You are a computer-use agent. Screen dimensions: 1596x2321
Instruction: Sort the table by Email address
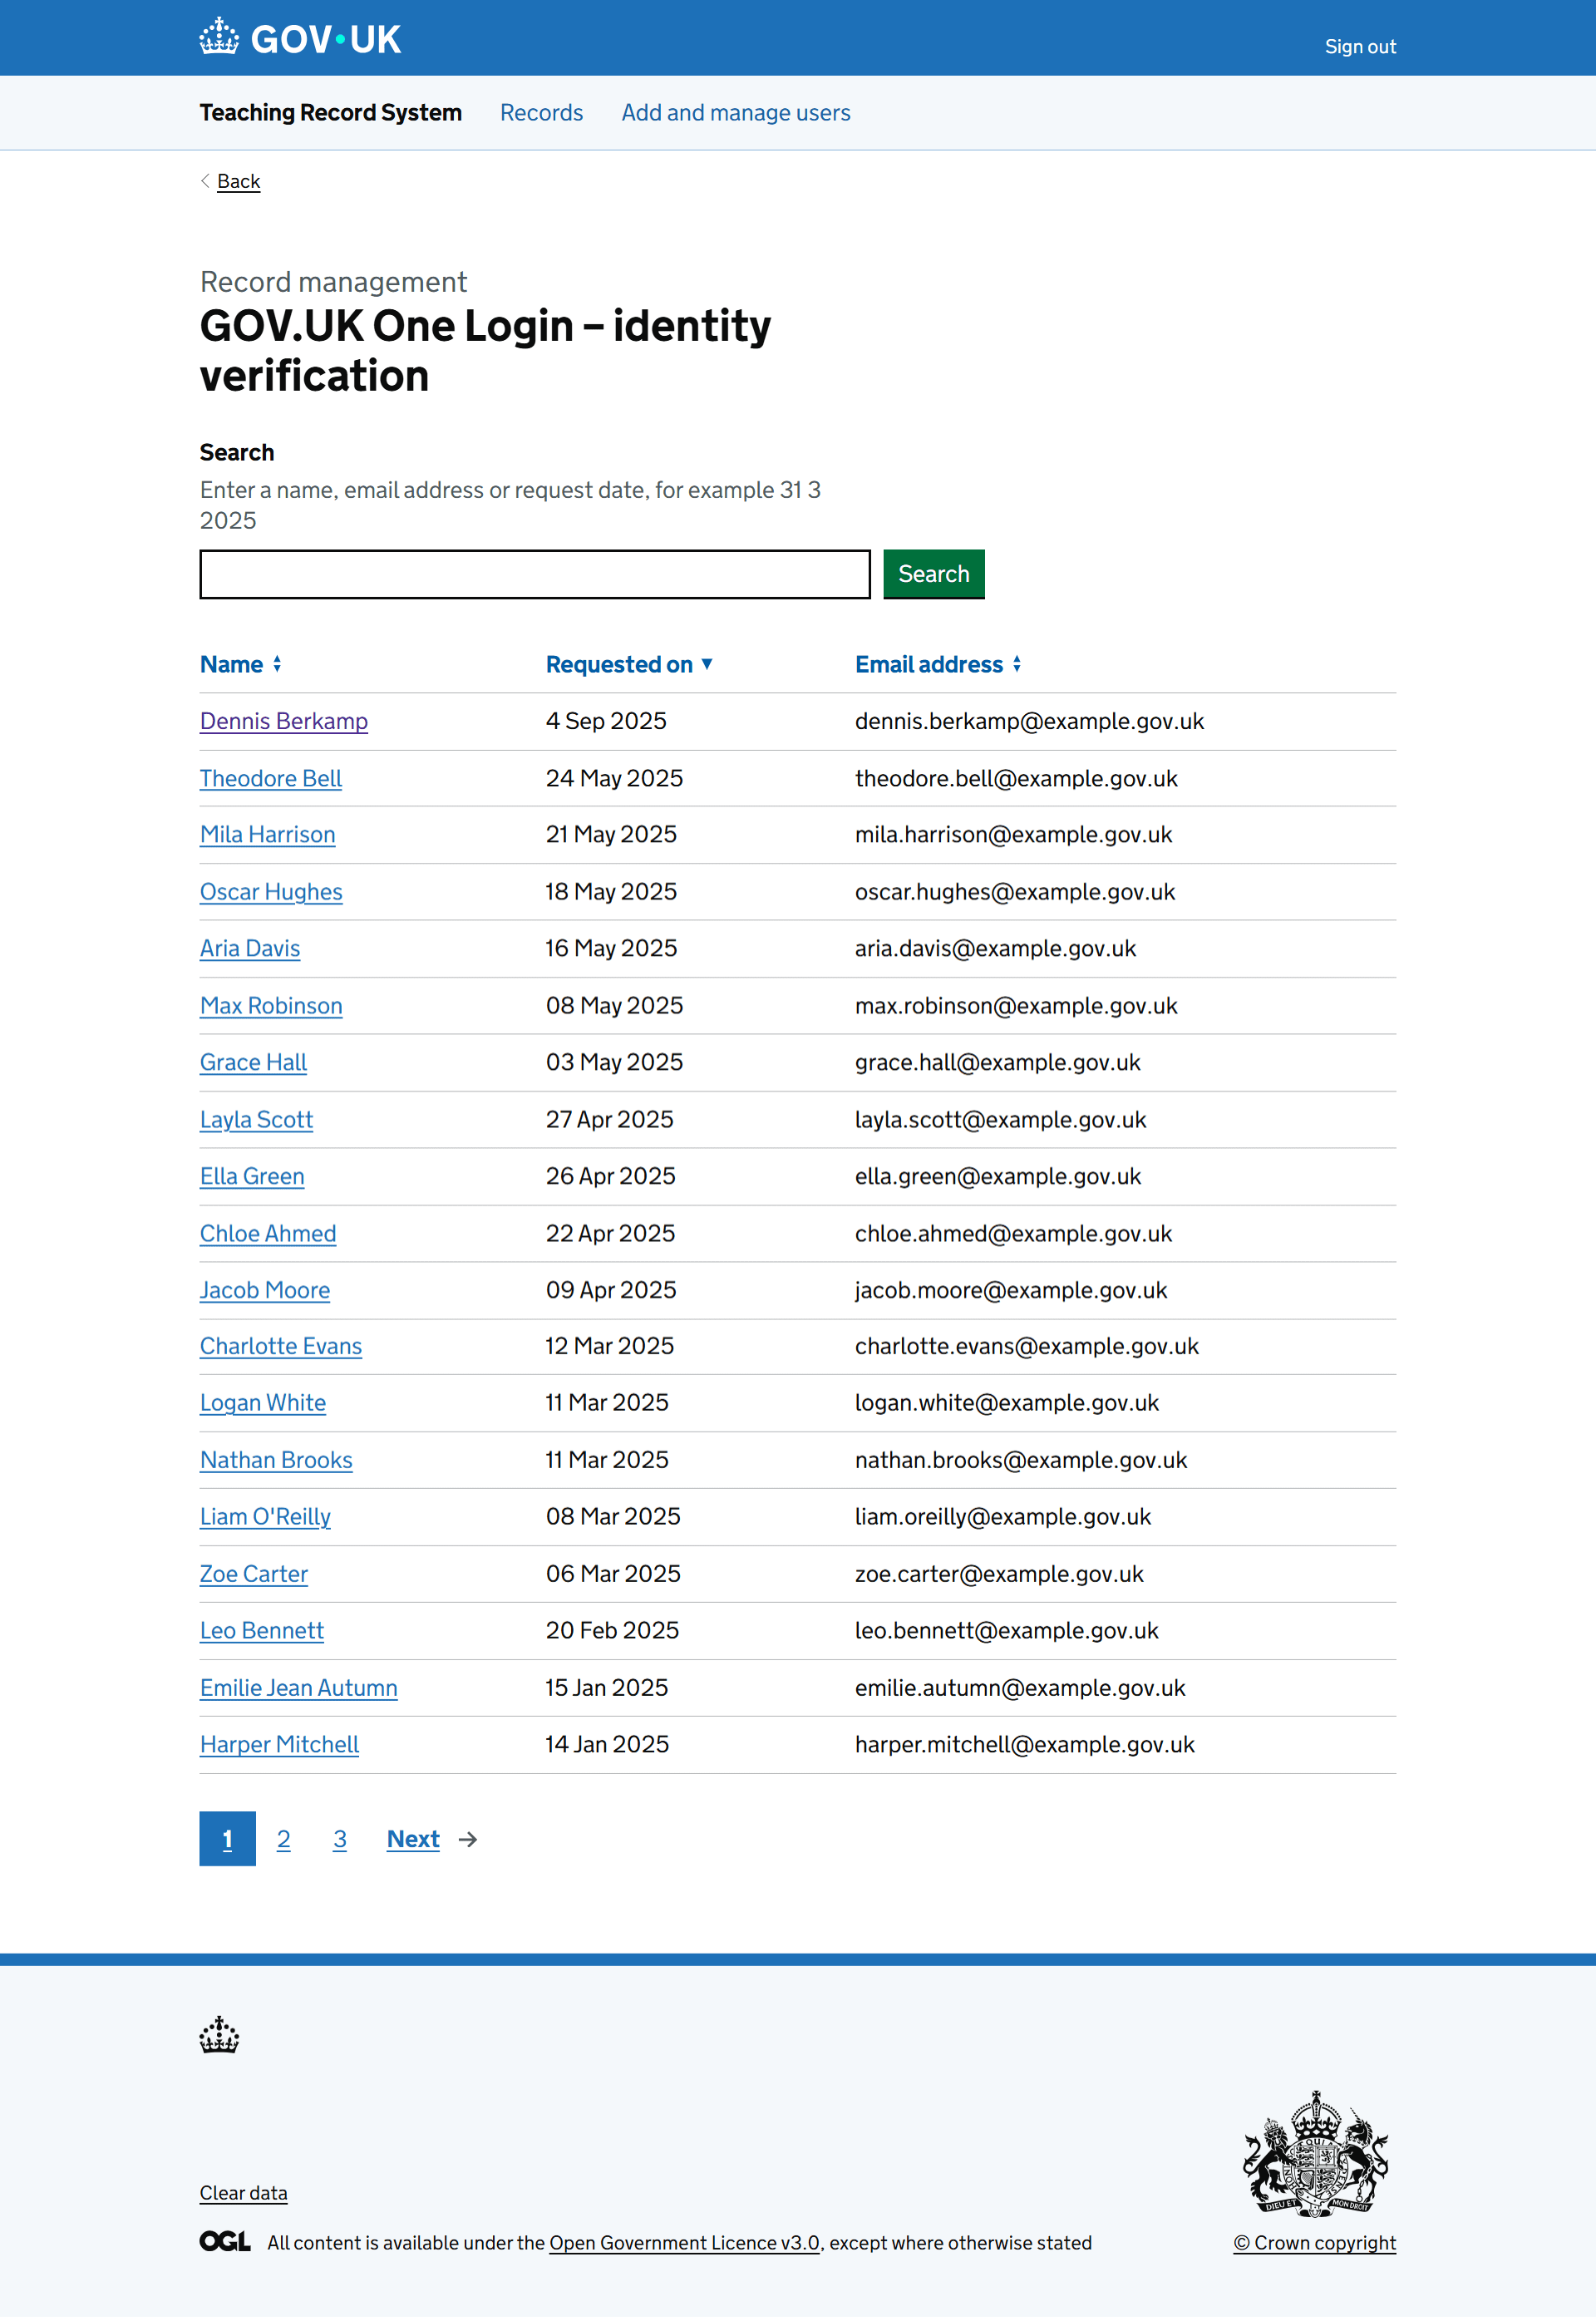point(928,664)
